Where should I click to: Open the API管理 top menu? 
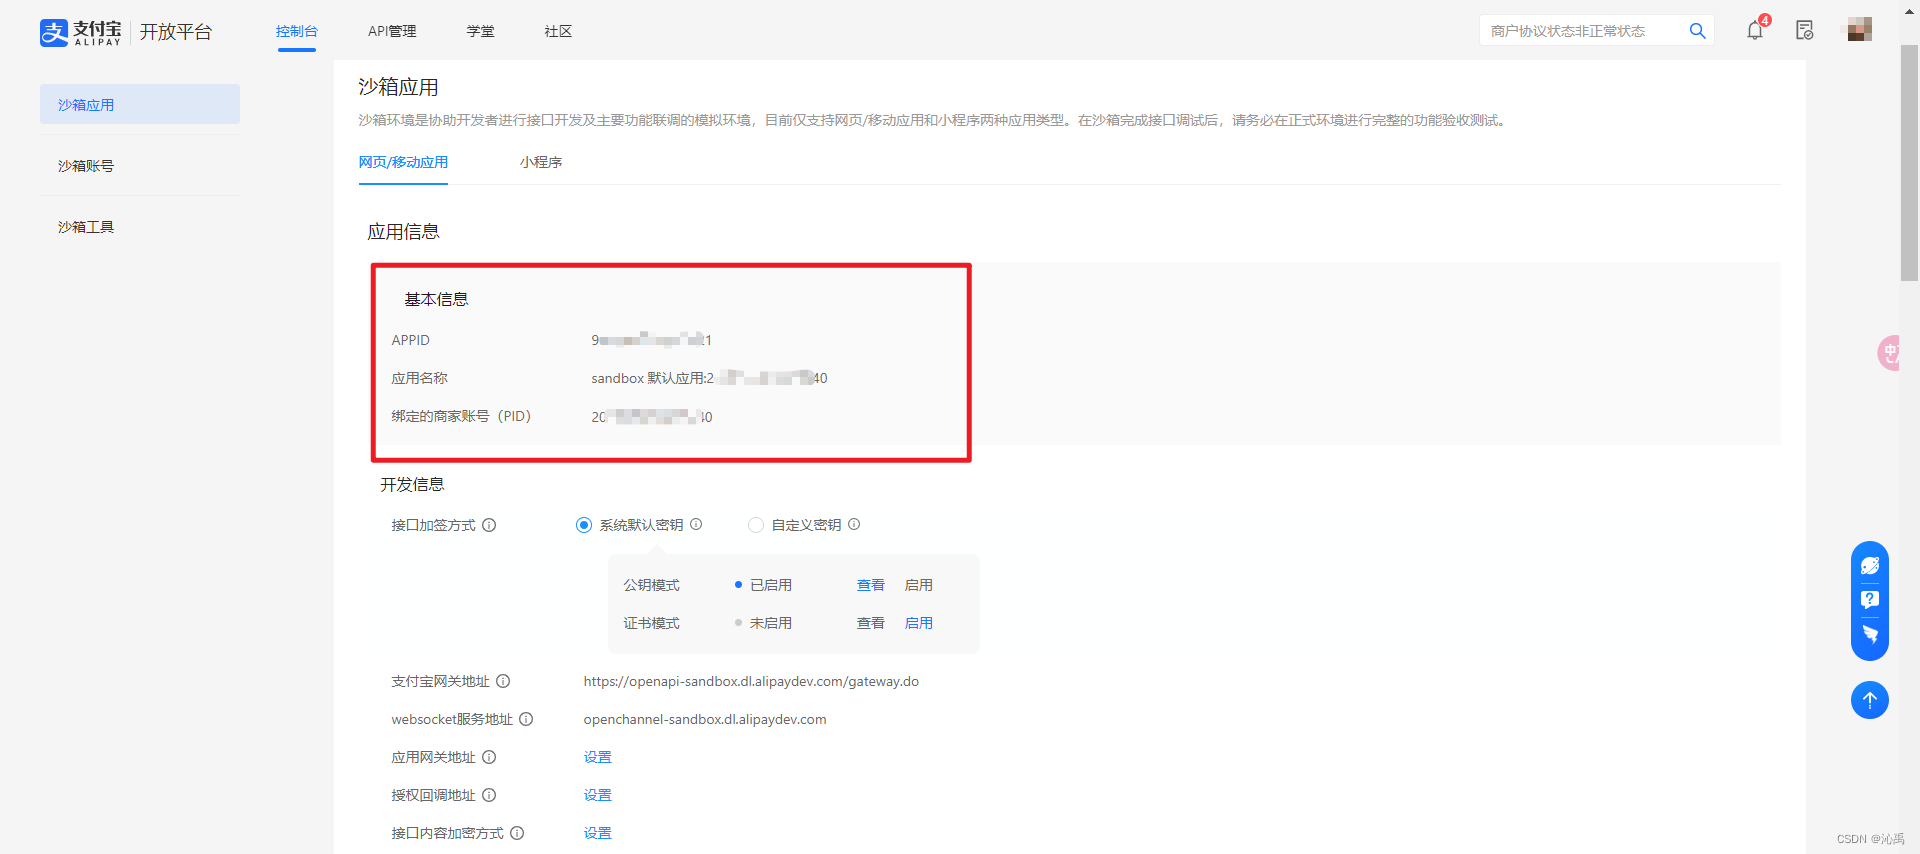point(392,31)
